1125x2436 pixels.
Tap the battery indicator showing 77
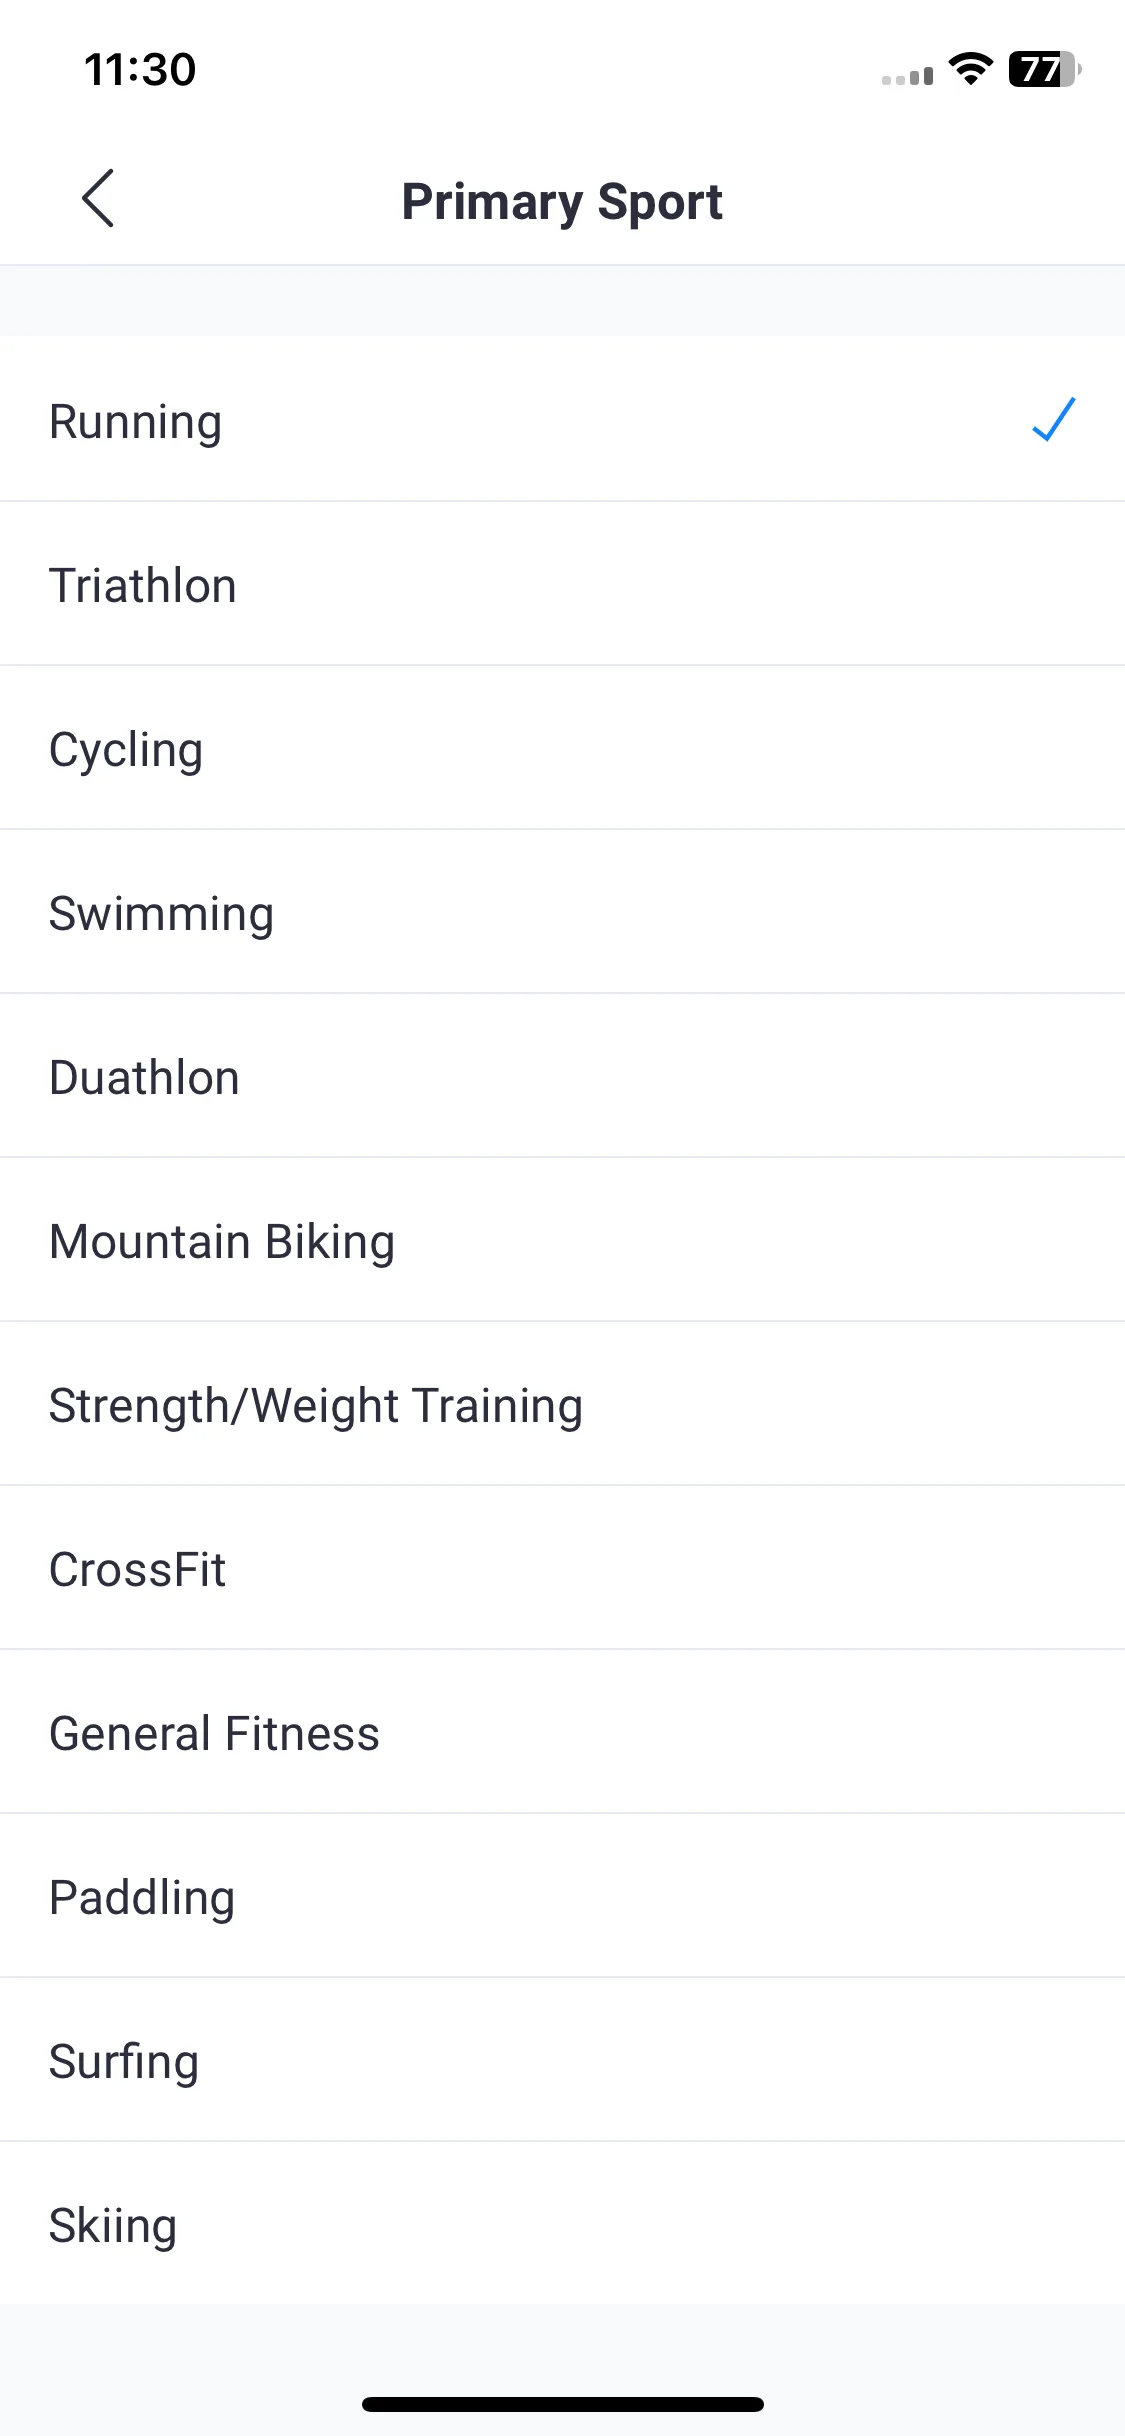pos(1044,69)
